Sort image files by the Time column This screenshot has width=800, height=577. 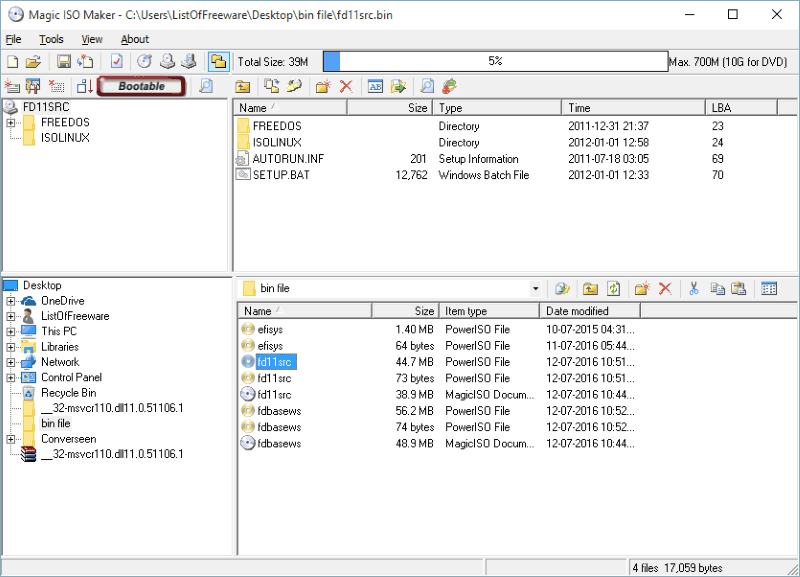point(633,108)
